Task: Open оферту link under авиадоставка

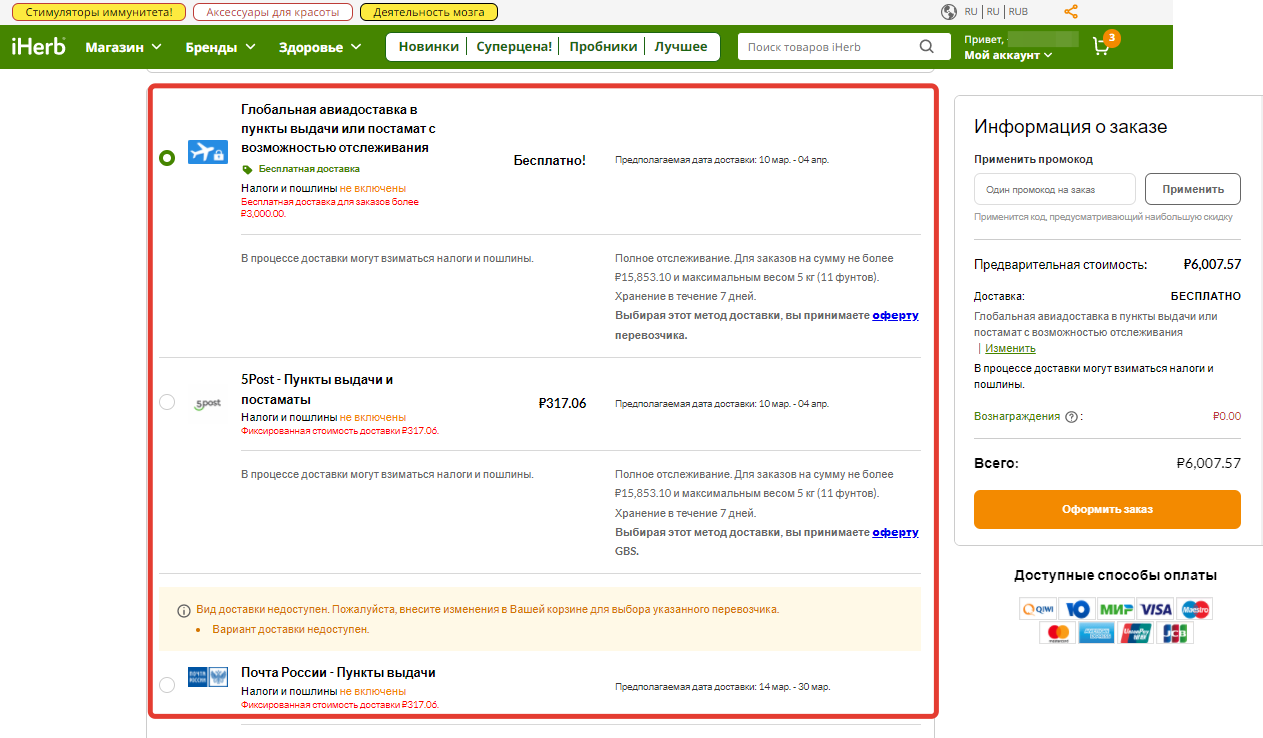Action: (x=895, y=315)
